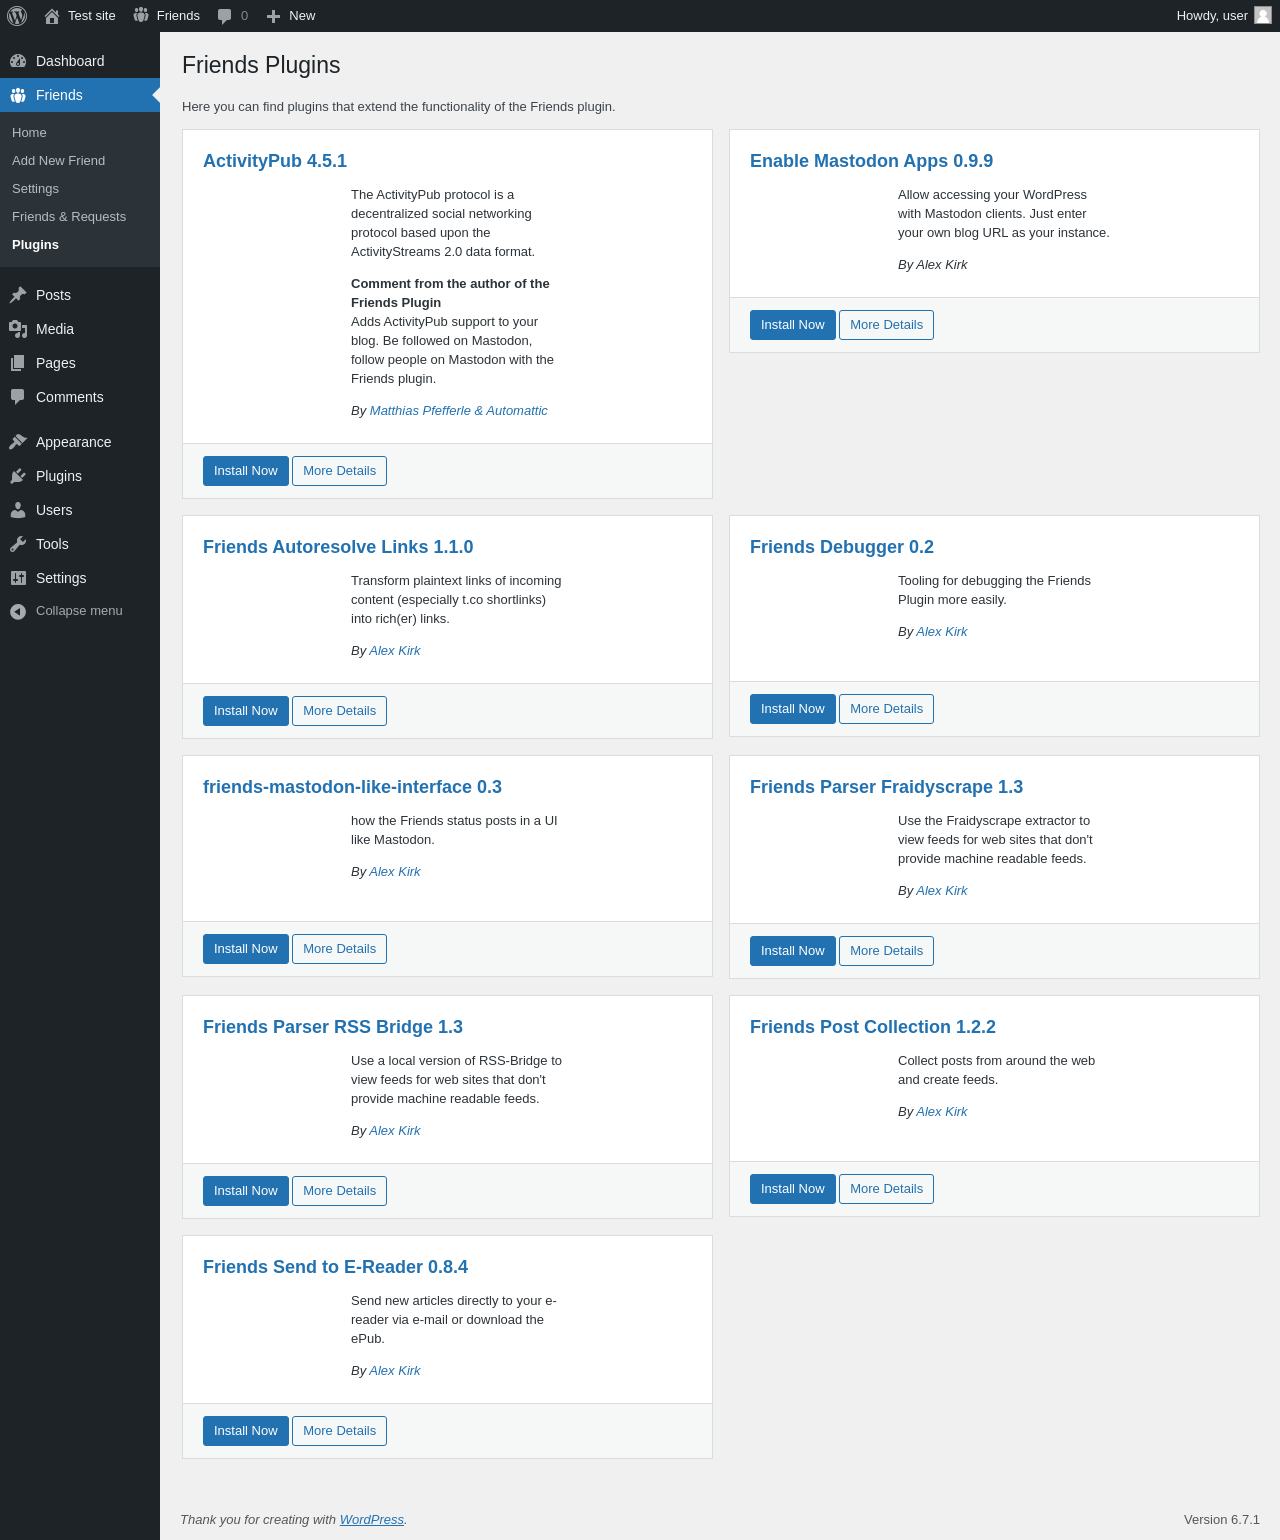Image resolution: width=1280 pixels, height=1540 pixels.
Task: Click the Settings sliders icon in sidebar
Action: pos(18,578)
